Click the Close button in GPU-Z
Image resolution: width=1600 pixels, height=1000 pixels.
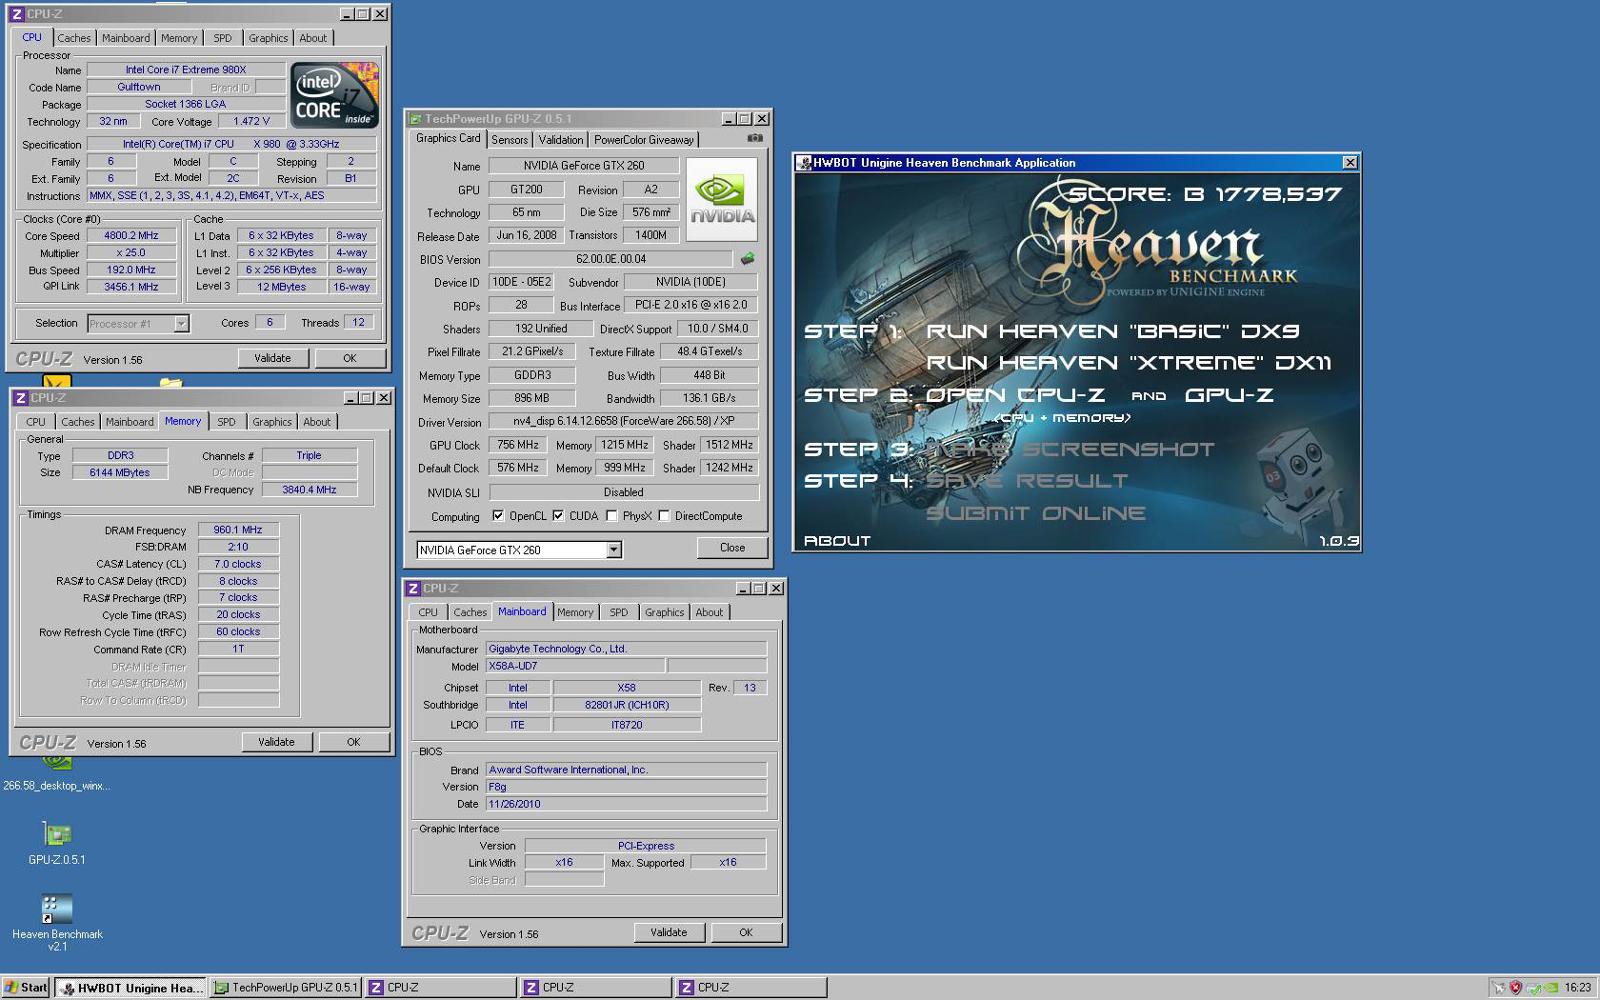pyautogui.click(x=732, y=548)
